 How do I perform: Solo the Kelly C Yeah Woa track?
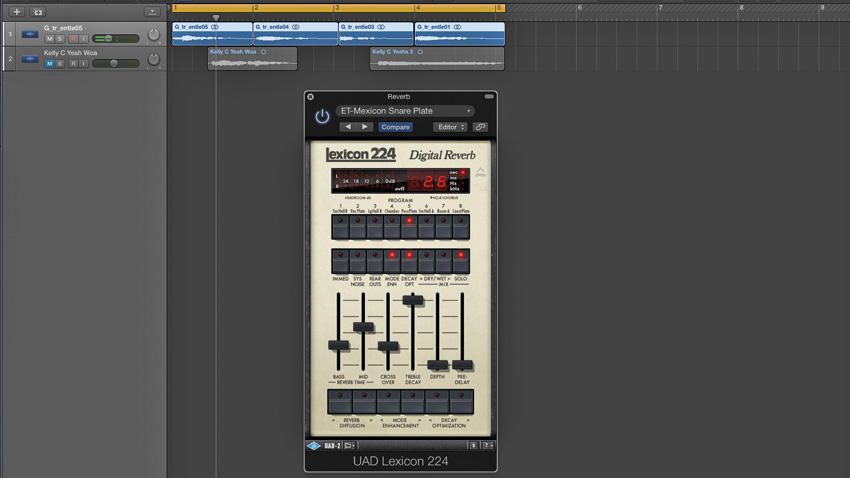click(60, 63)
